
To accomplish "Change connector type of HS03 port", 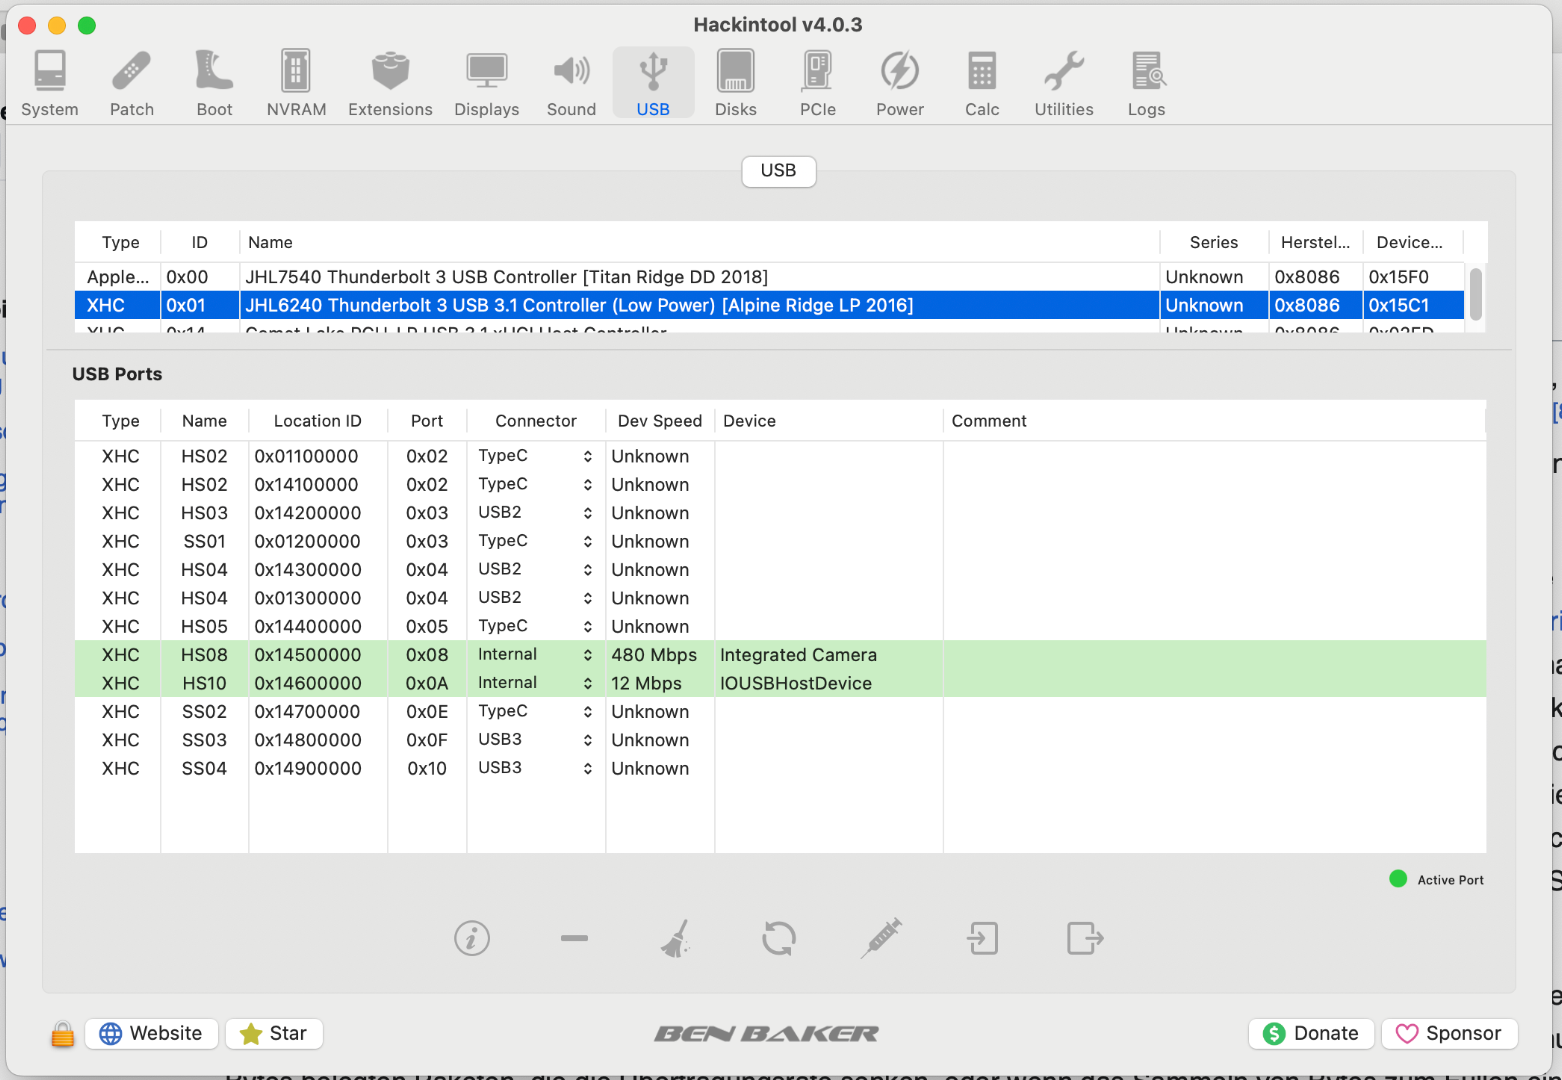I will tap(536, 513).
